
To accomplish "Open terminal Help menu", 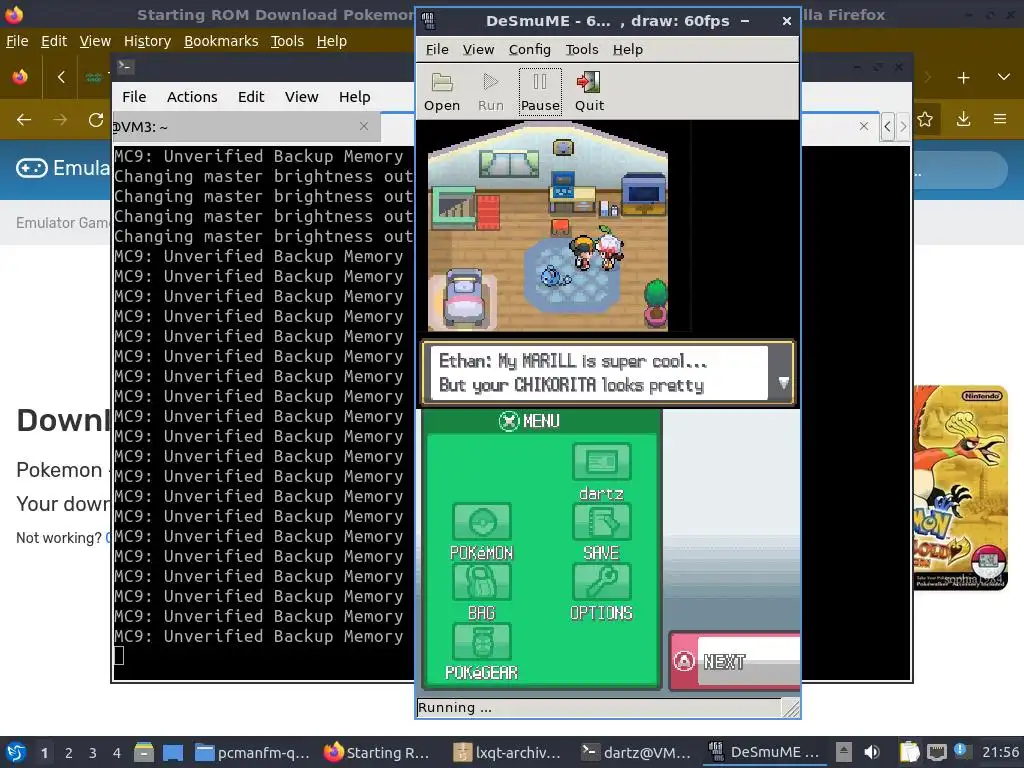I will point(355,97).
